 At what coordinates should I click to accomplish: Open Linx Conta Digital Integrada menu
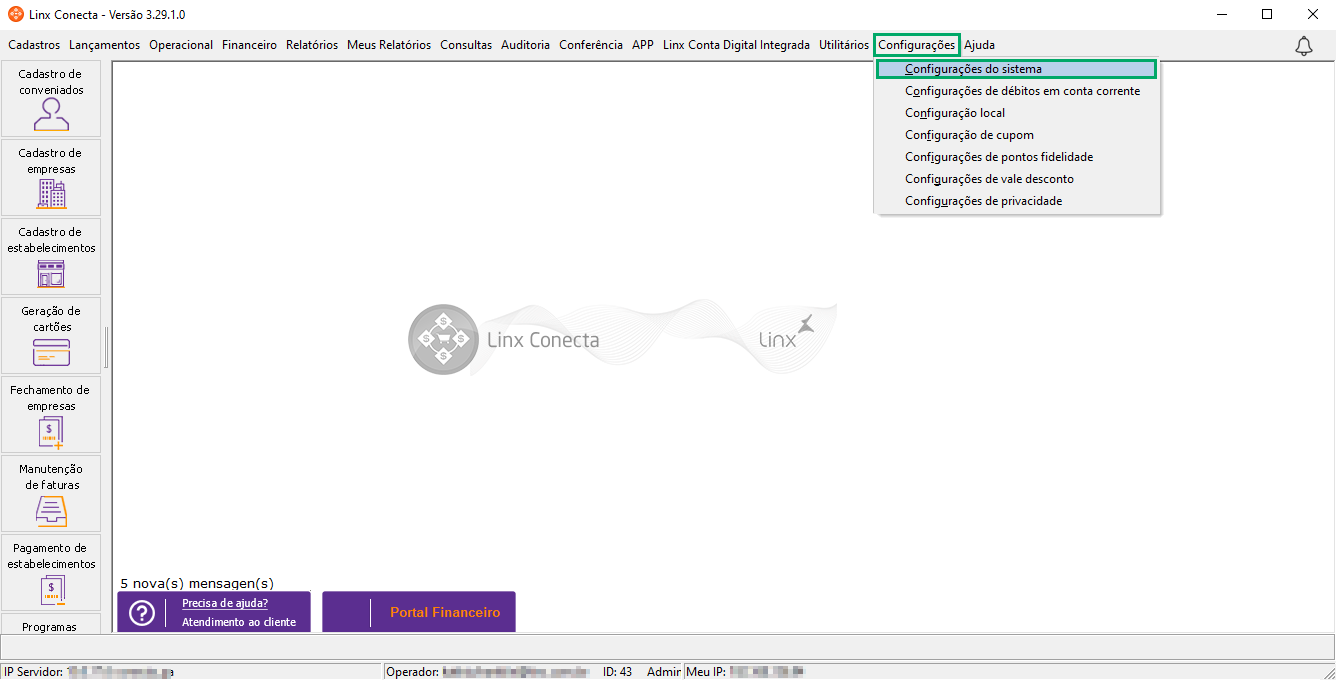(x=736, y=45)
